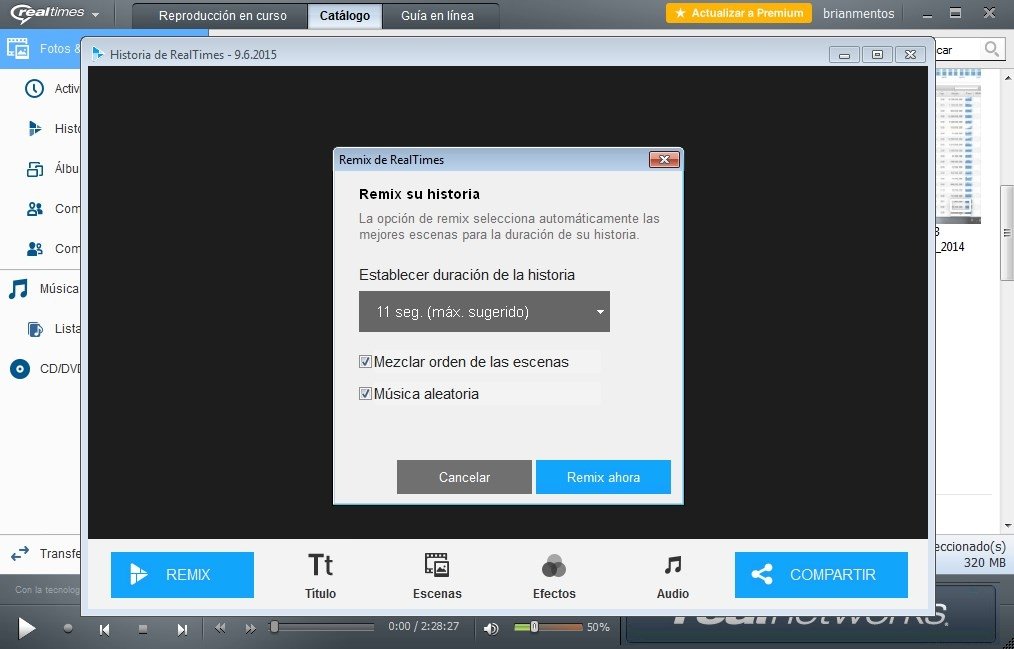Open the Guía en línea tab
1014x649 pixels.
pyautogui.click(x=438, y=16)
